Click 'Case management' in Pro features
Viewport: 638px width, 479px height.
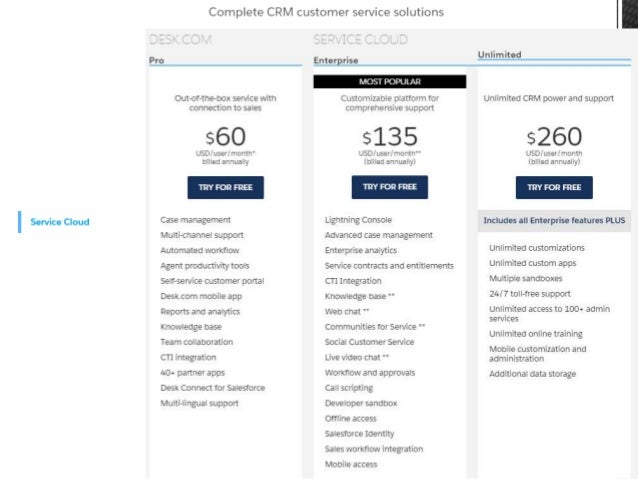[x=195, y=220]
